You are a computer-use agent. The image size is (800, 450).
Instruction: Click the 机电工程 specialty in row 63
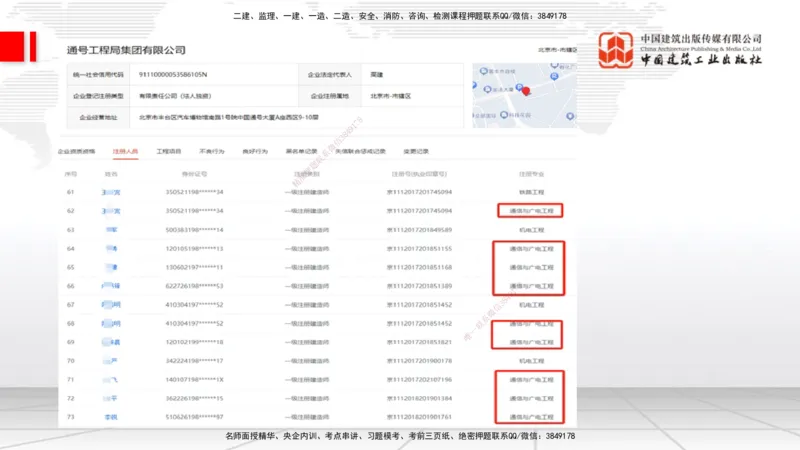(531, 230)
